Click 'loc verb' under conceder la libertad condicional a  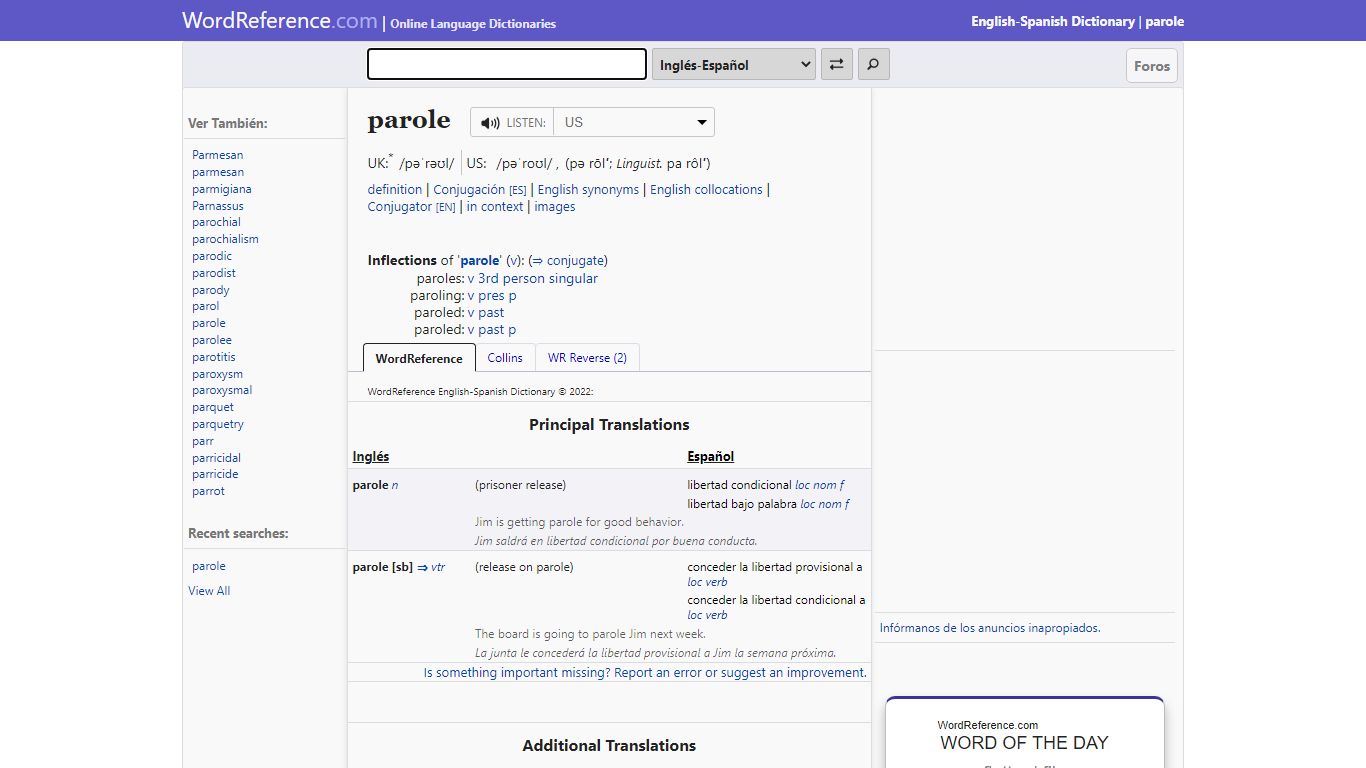pyautogui.click(x=707, y=615)
